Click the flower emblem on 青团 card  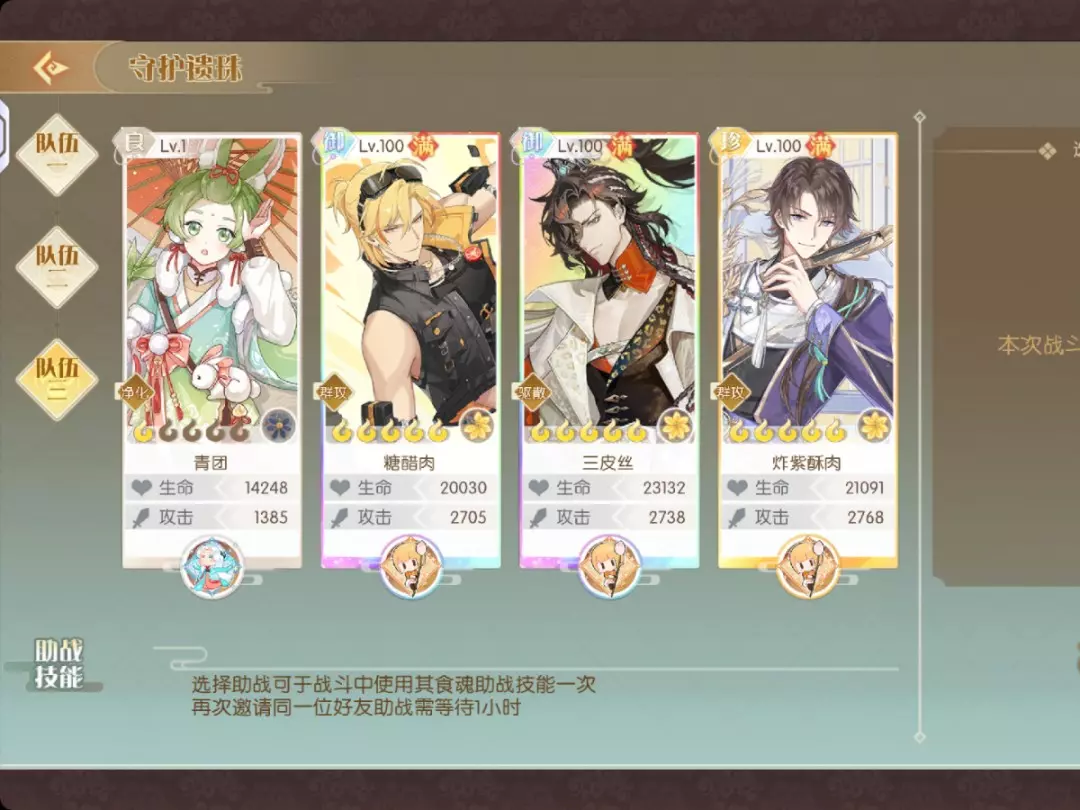[278, 425]
